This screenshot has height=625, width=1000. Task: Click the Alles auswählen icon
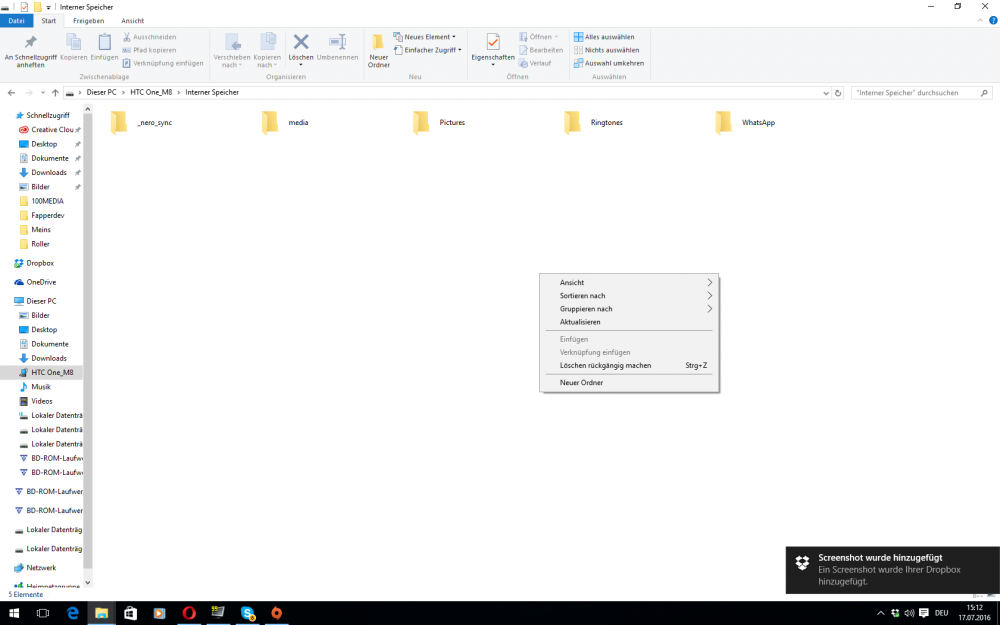tap(605, 36)
